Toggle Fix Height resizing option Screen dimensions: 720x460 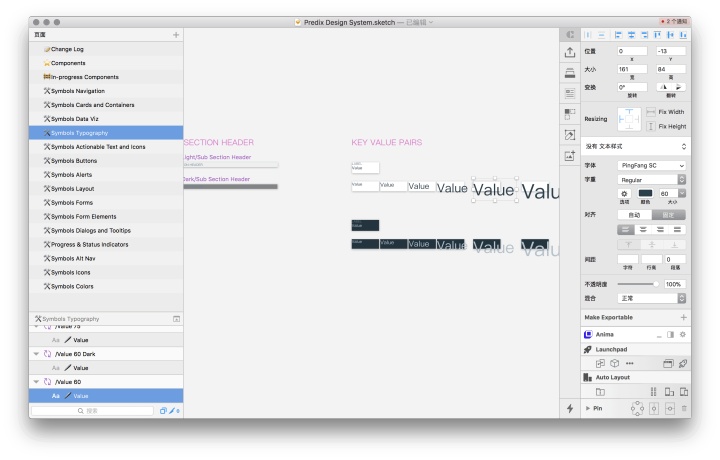coord(651,126)
